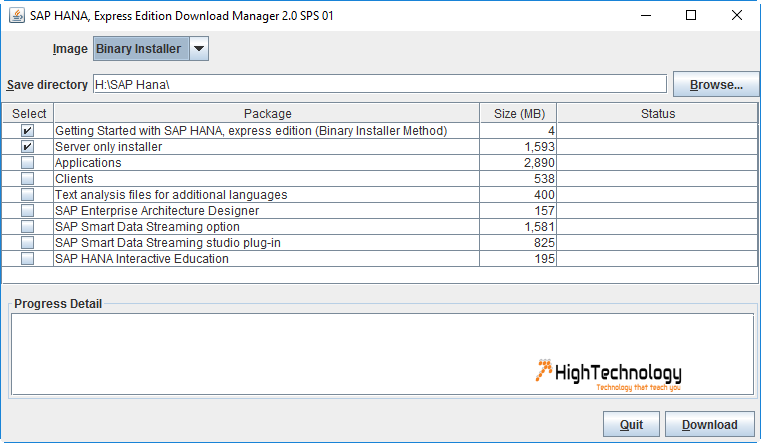Check Text analysis files checkbox
Screen dimensions: 761x443
pos(28,195)
